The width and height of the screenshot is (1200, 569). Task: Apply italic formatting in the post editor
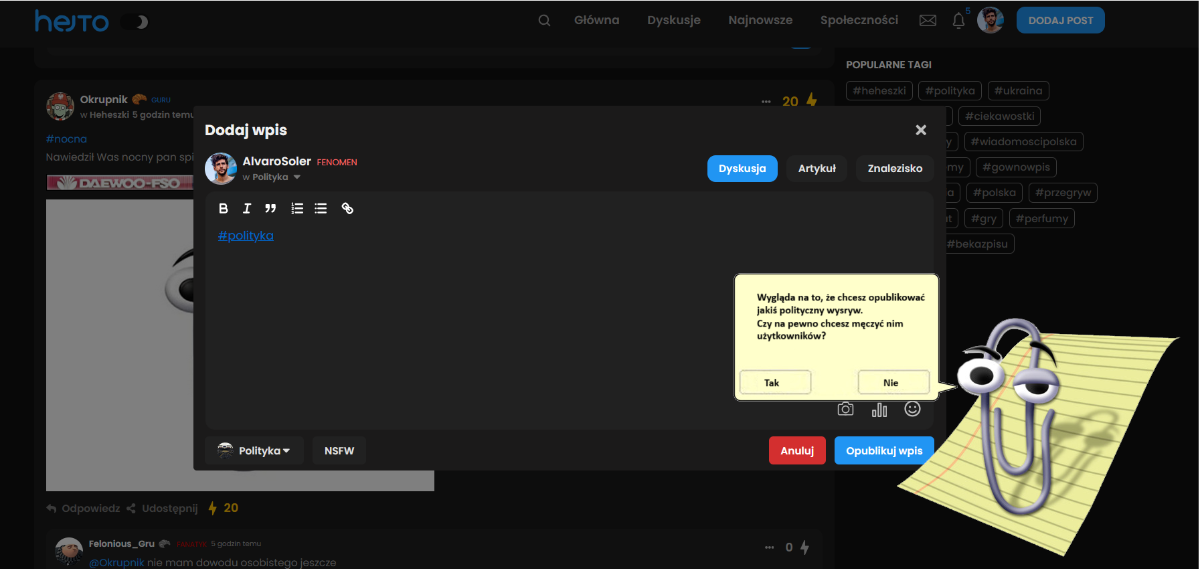tap(247, 208)
